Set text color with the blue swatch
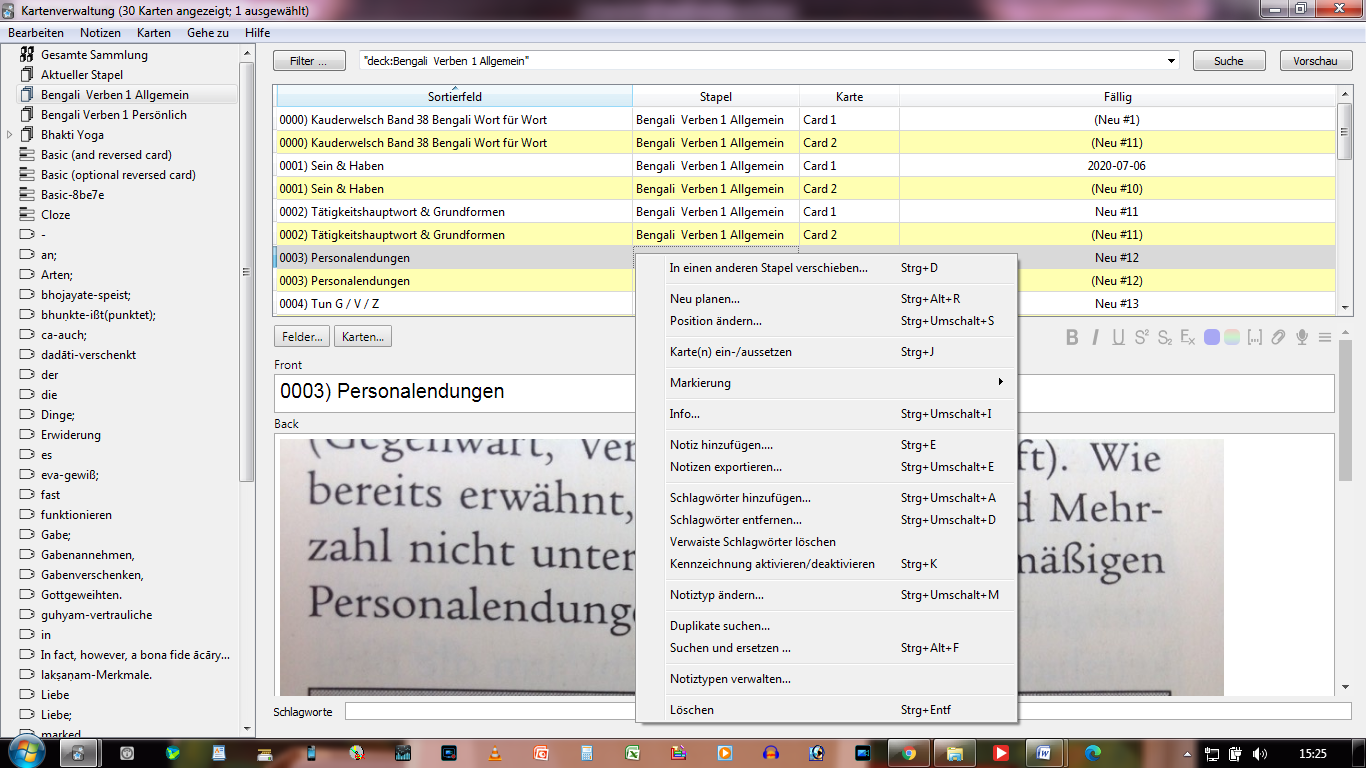The height and width of the screenshot is (768, 1366). (1212, 337)
